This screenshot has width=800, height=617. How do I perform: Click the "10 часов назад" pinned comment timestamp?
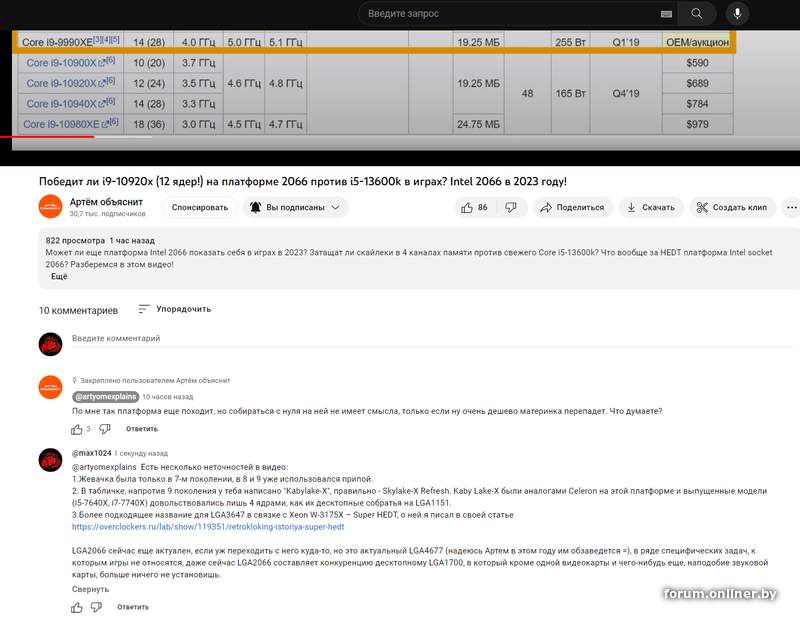[x=167, y=397]
